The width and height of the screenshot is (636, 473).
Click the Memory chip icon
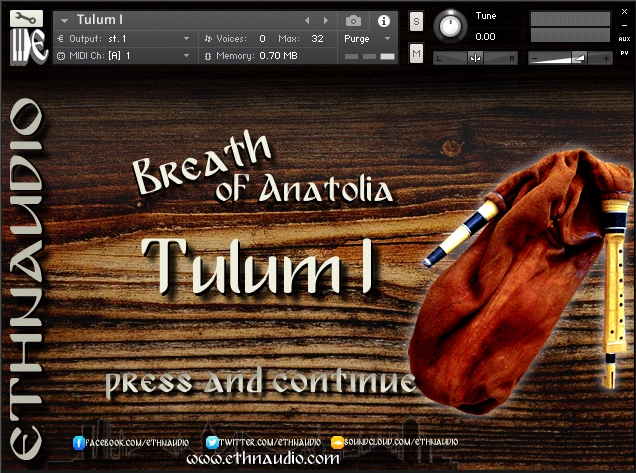[x=208, y=56]
